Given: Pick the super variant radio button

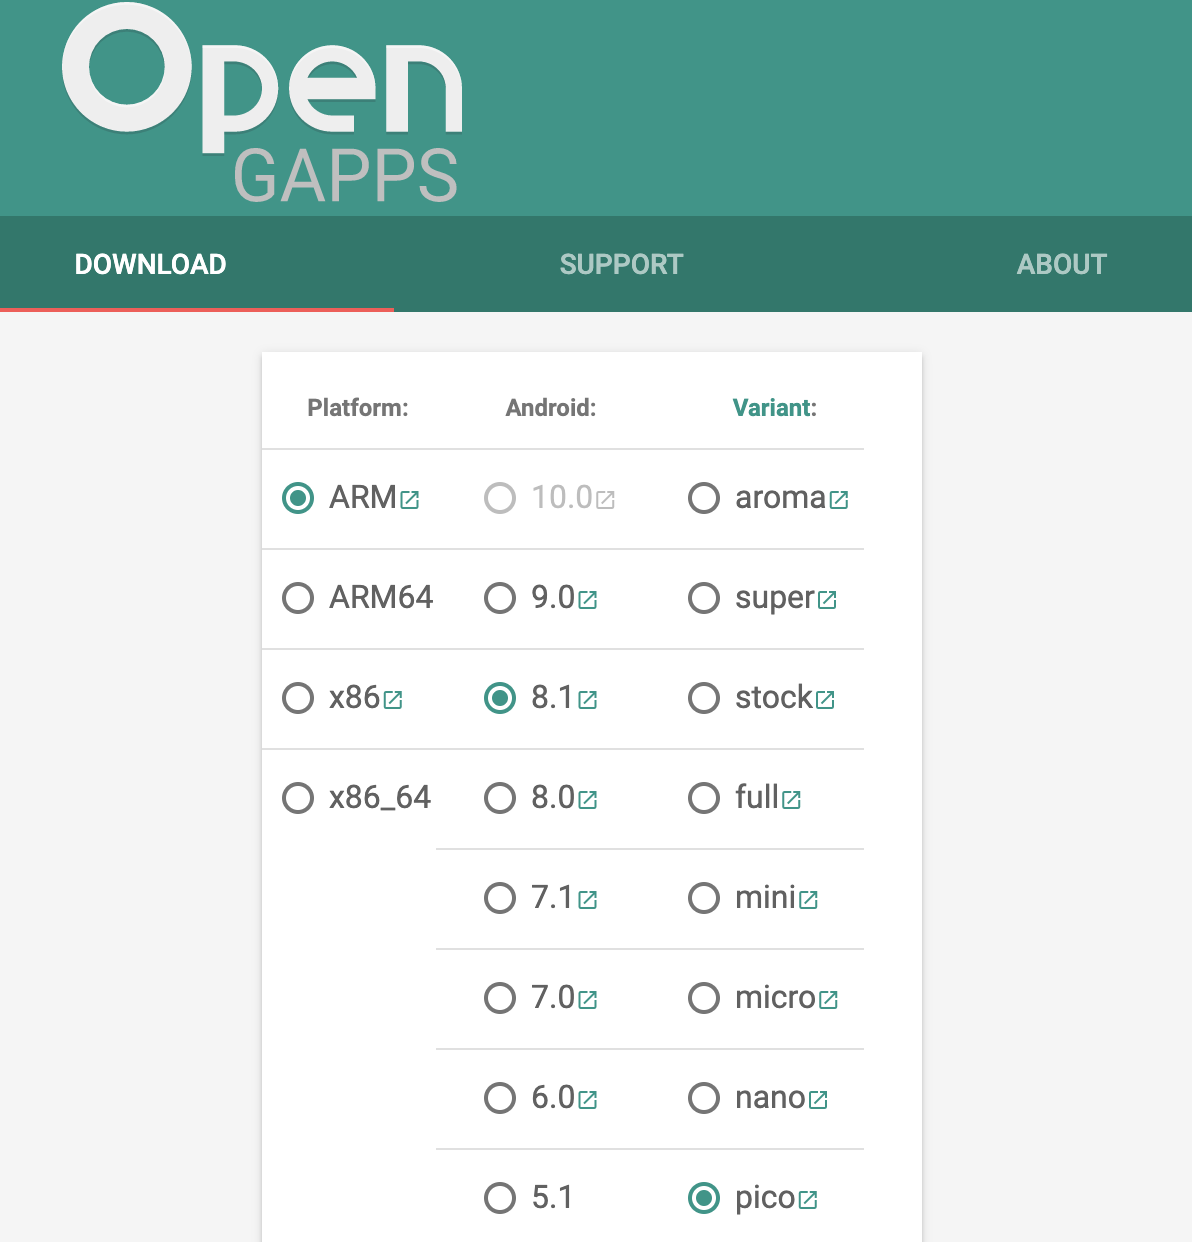Looking at the screenshot, I should (x=704, y=598).
